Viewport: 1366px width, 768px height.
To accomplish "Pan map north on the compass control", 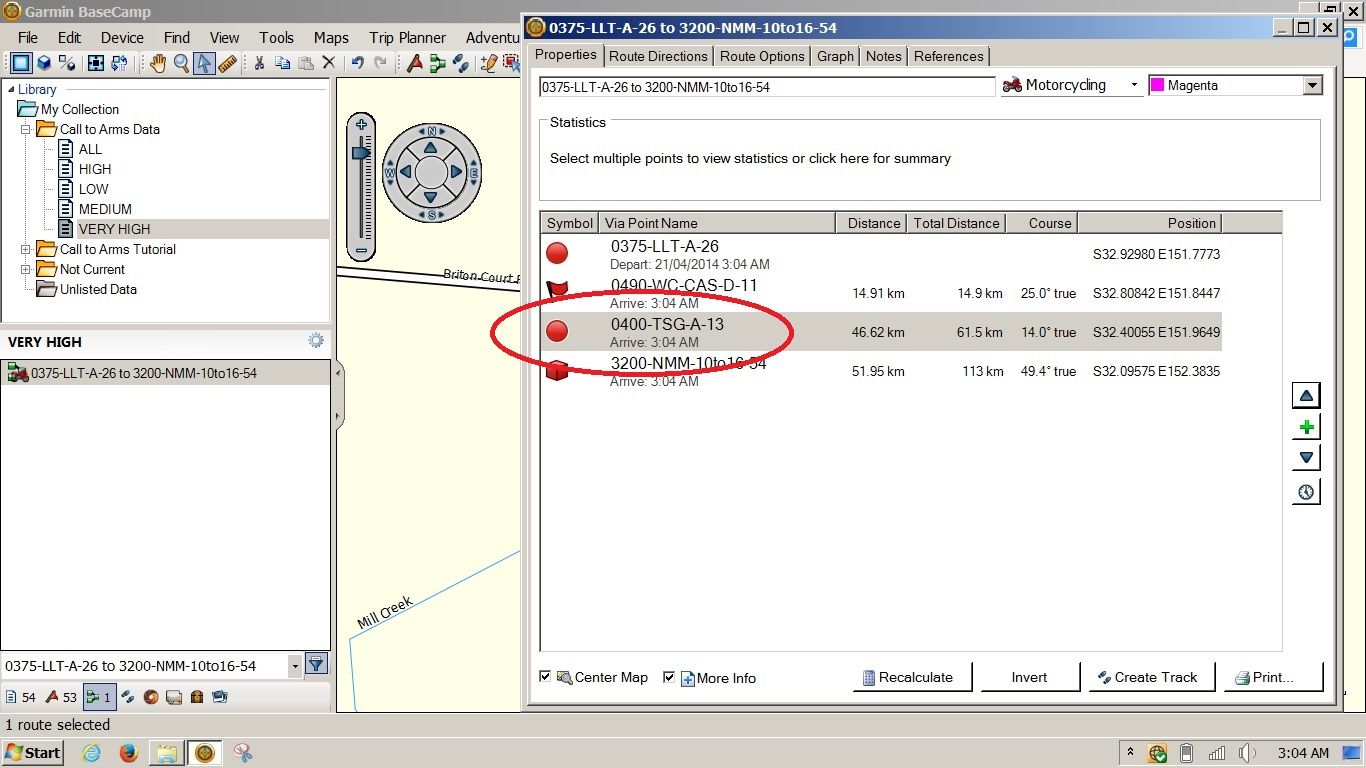I will [431, 147].
